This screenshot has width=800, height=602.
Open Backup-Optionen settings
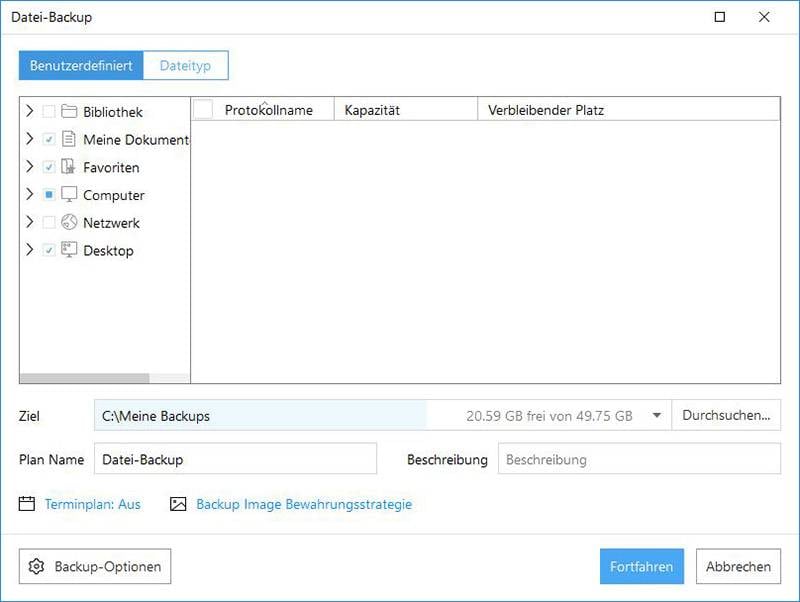coord(95,567)
